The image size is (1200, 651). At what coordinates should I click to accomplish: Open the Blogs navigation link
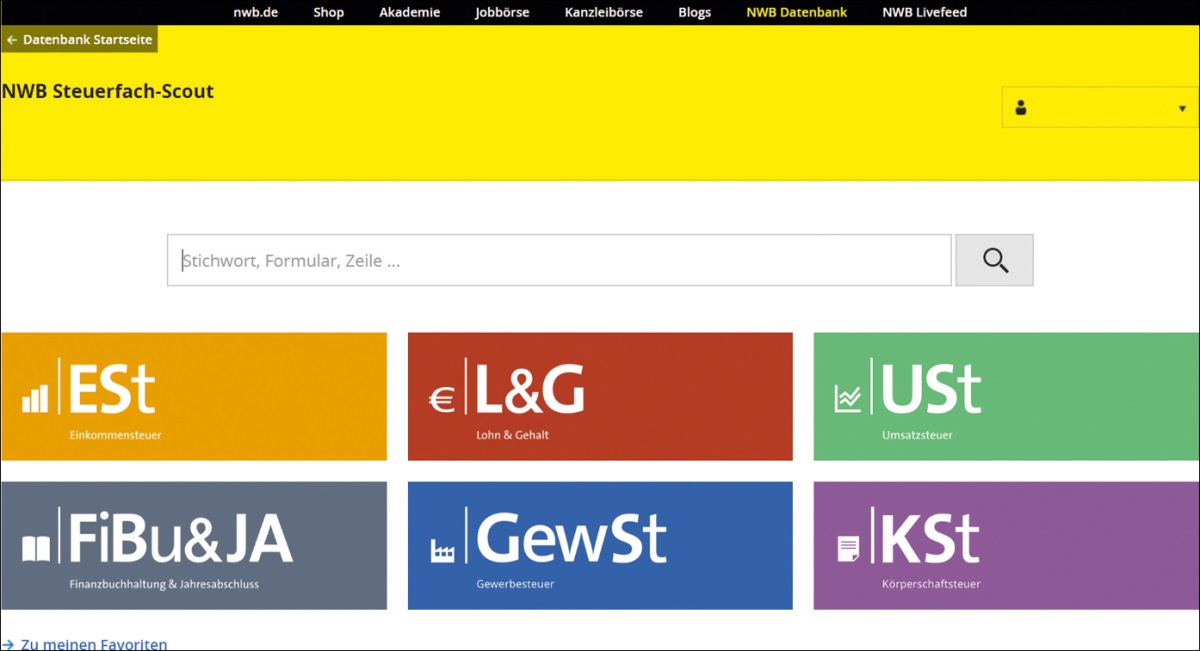694,13
